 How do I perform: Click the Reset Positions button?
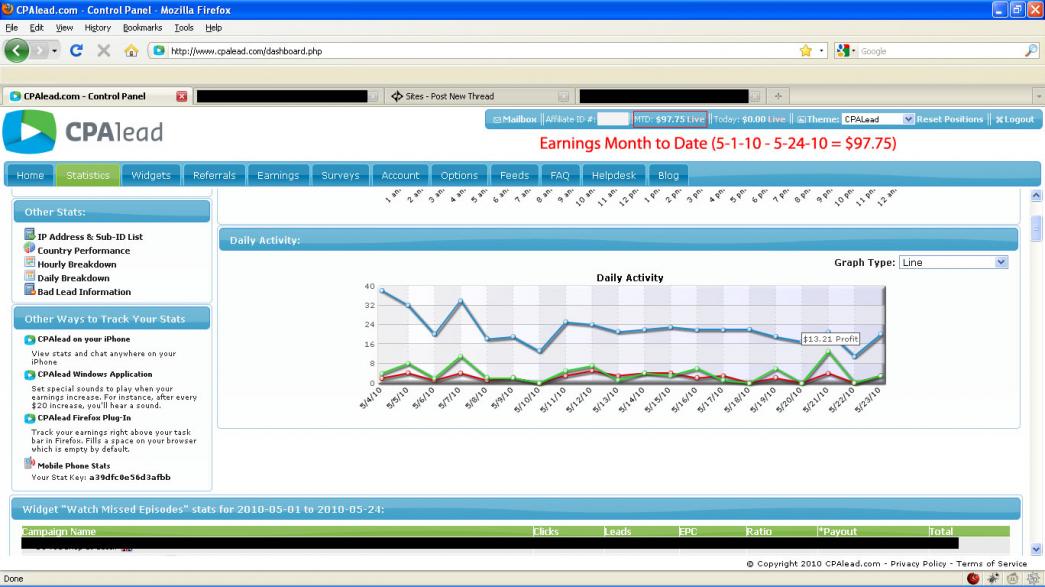coord(950,119)
